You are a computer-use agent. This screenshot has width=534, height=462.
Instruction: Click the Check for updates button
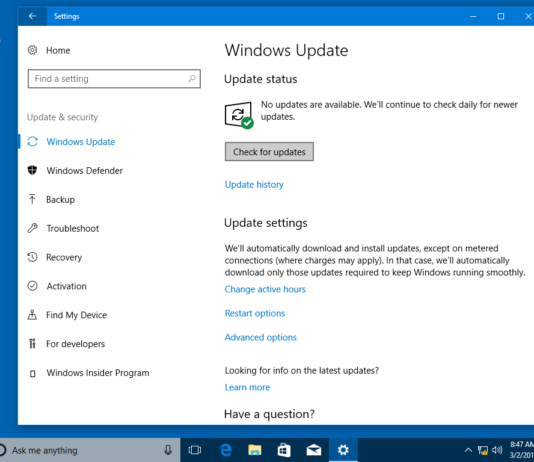(x=269, y=152)
